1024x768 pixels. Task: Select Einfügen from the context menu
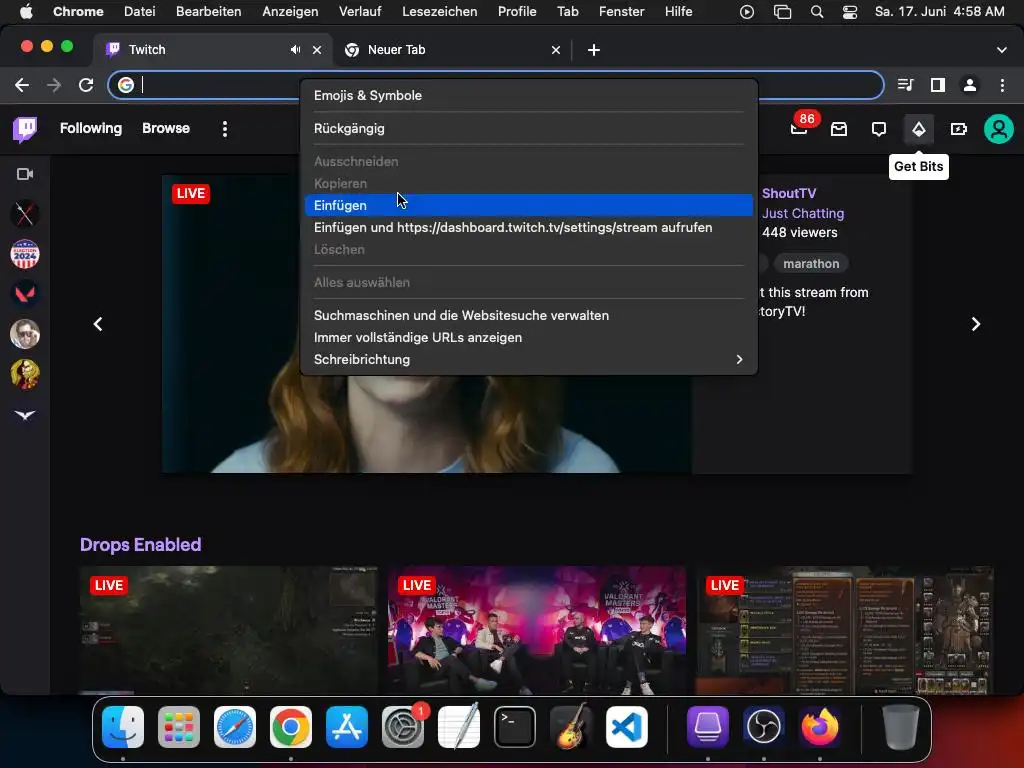[341, 205]
